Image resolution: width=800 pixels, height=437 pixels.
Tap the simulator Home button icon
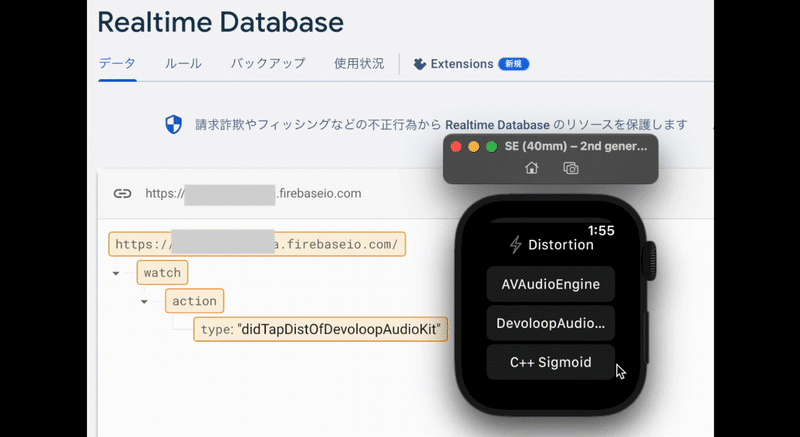coord(532,168)
